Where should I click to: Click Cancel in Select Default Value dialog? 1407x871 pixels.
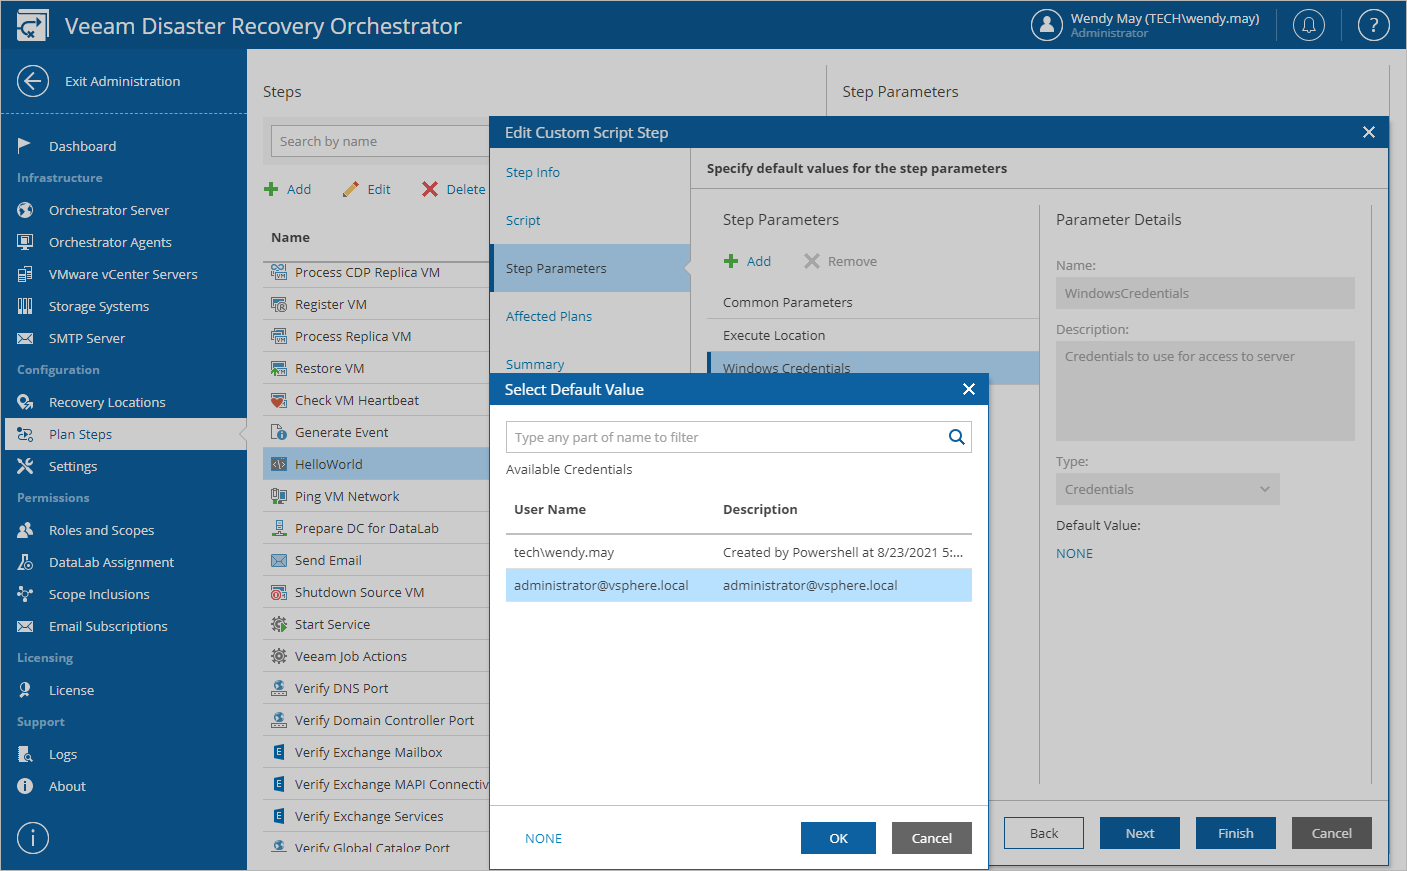coord(931,838)
